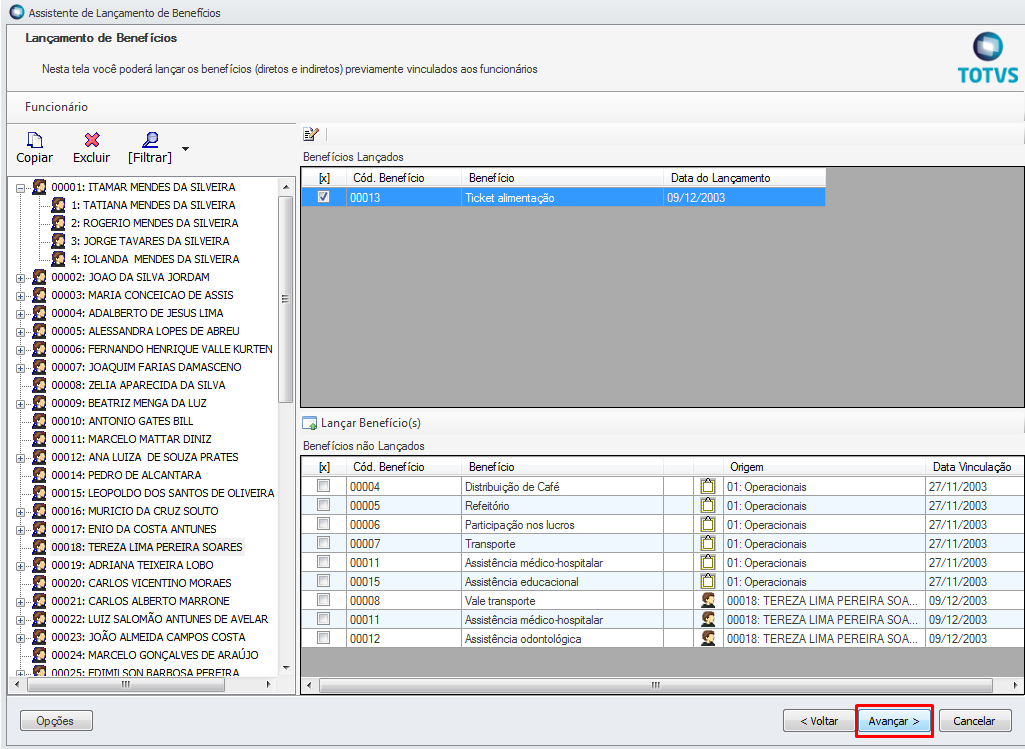Screen dimensions: 1025x749
Task: Click employee icon on Vale transporte row
Action: click(x=708, y=600)
